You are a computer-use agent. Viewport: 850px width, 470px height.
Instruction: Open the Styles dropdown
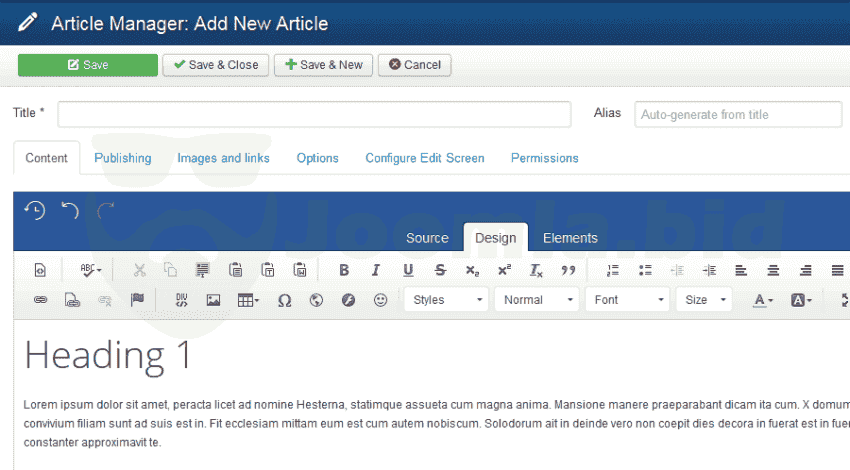tap(446, 300)
